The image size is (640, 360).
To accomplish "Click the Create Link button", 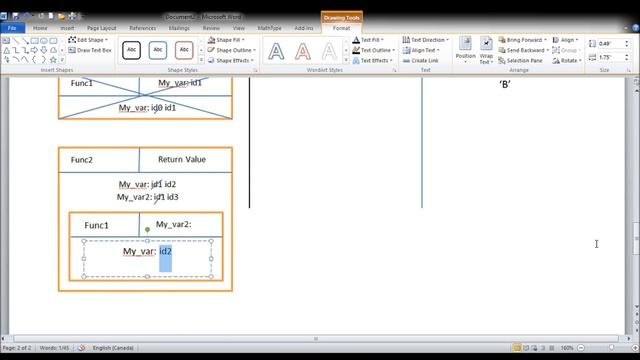I will (x=420, y=60).
